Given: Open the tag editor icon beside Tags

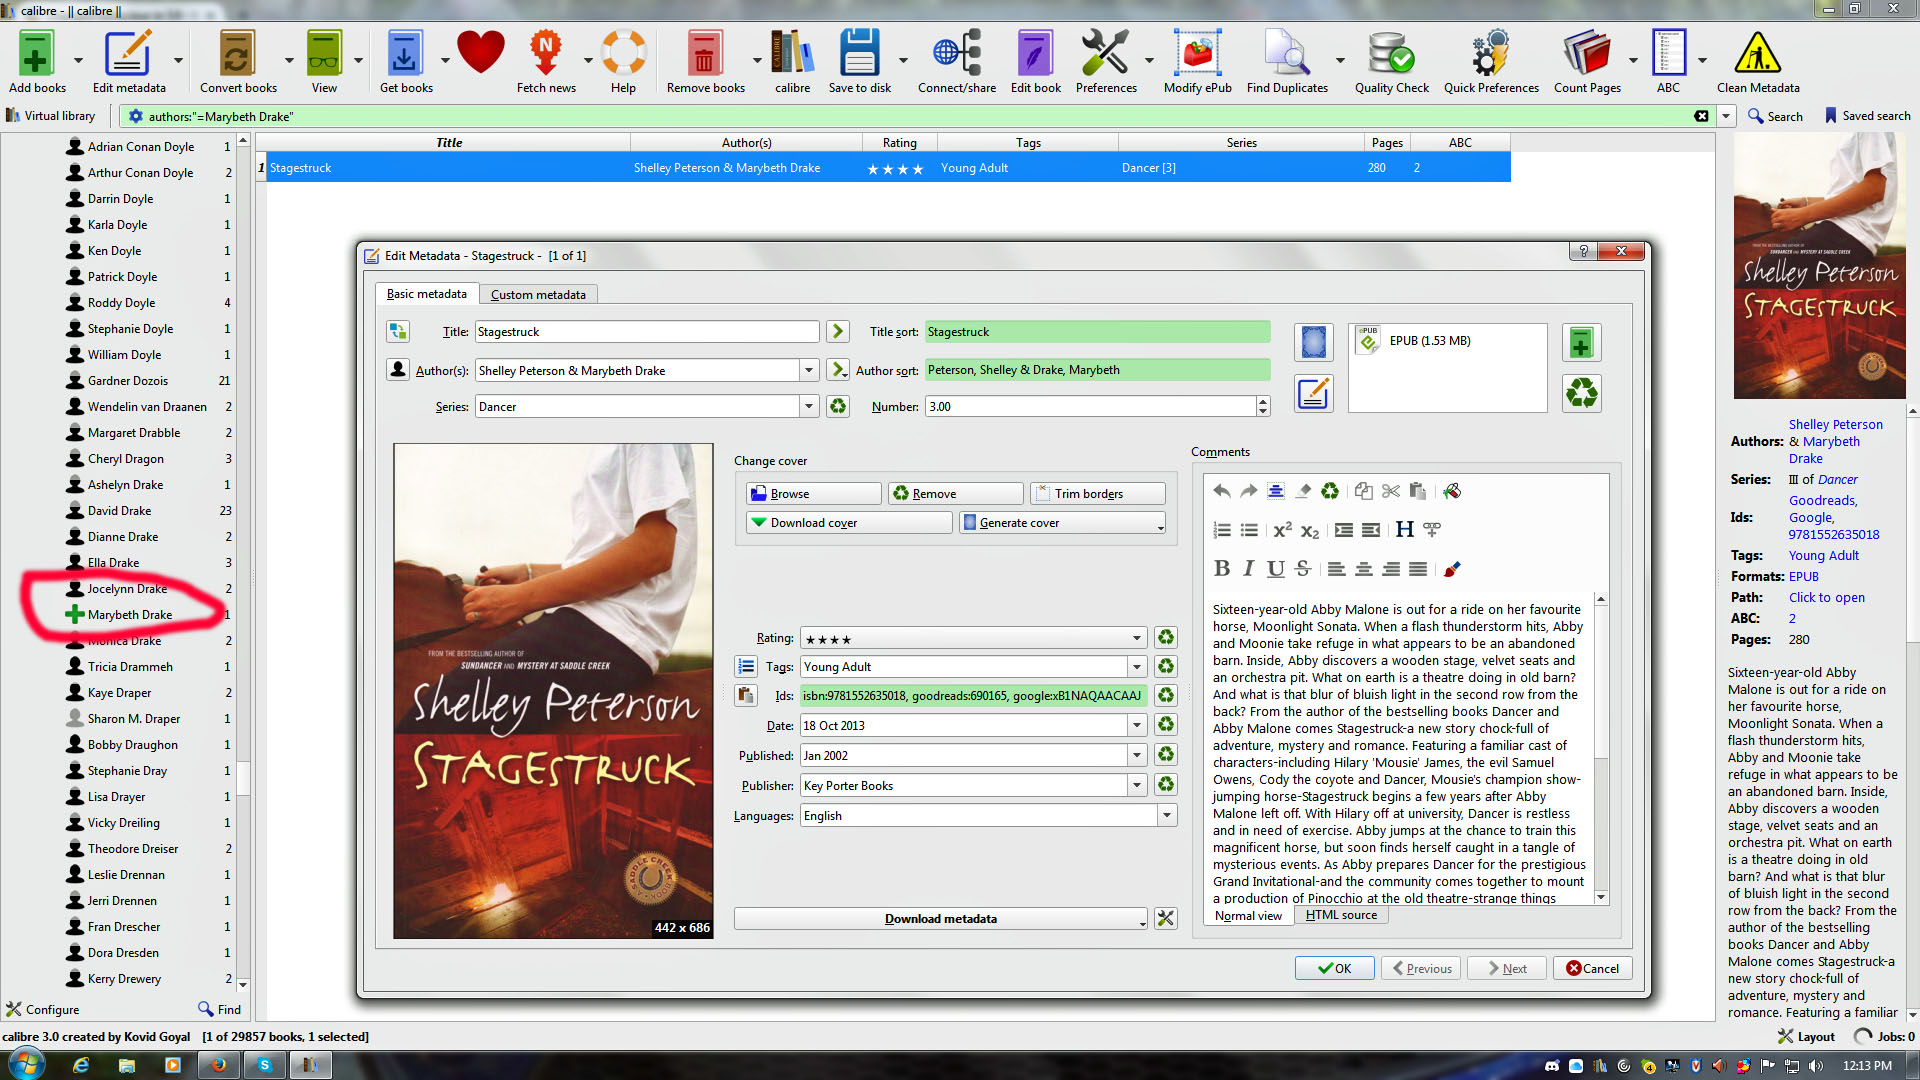Looking at the screenshot, I should [x=746, y=666].
